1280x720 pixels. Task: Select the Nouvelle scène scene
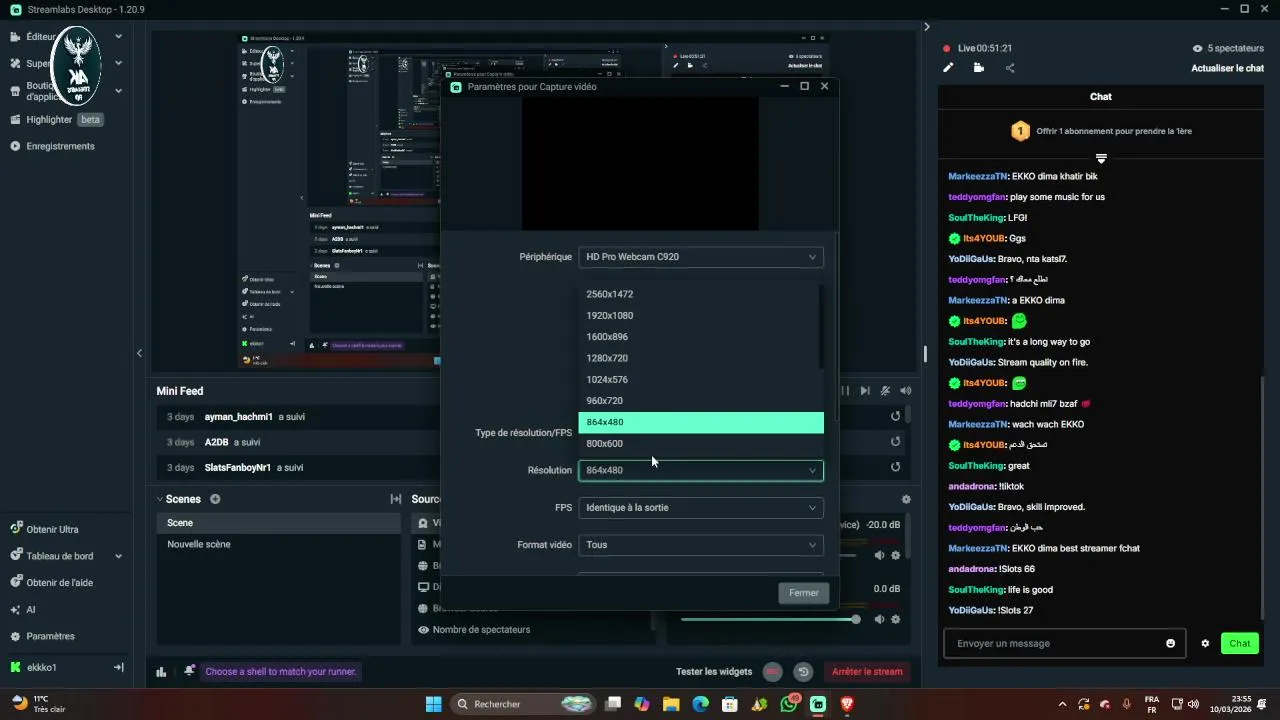[x=278, y=544]
